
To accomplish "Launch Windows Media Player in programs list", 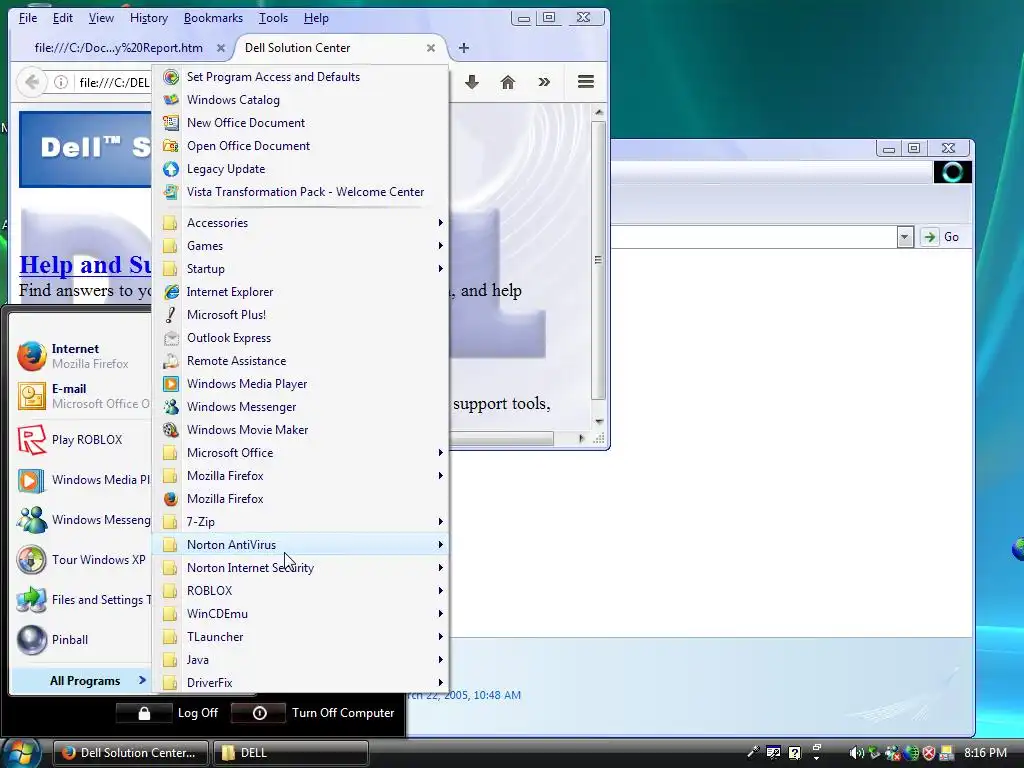I will (x=300, y=384).
